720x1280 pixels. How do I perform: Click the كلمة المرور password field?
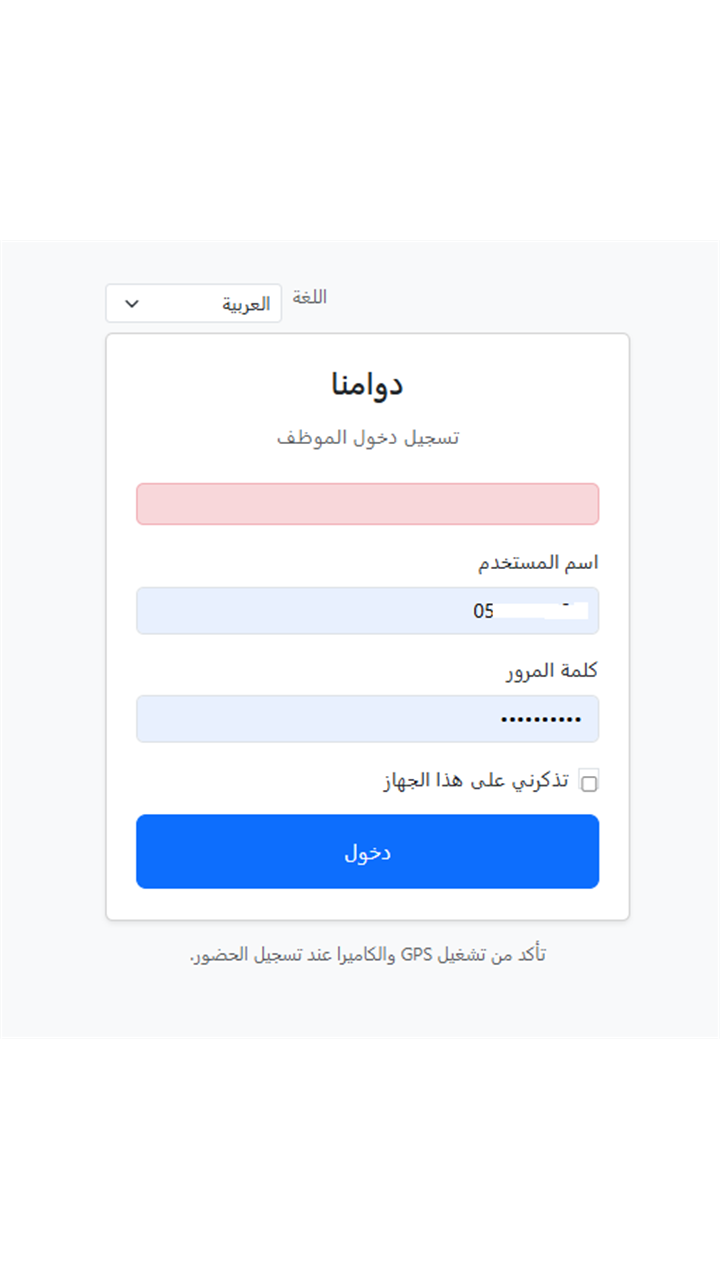pyautogui.click(x=367, y=718)
